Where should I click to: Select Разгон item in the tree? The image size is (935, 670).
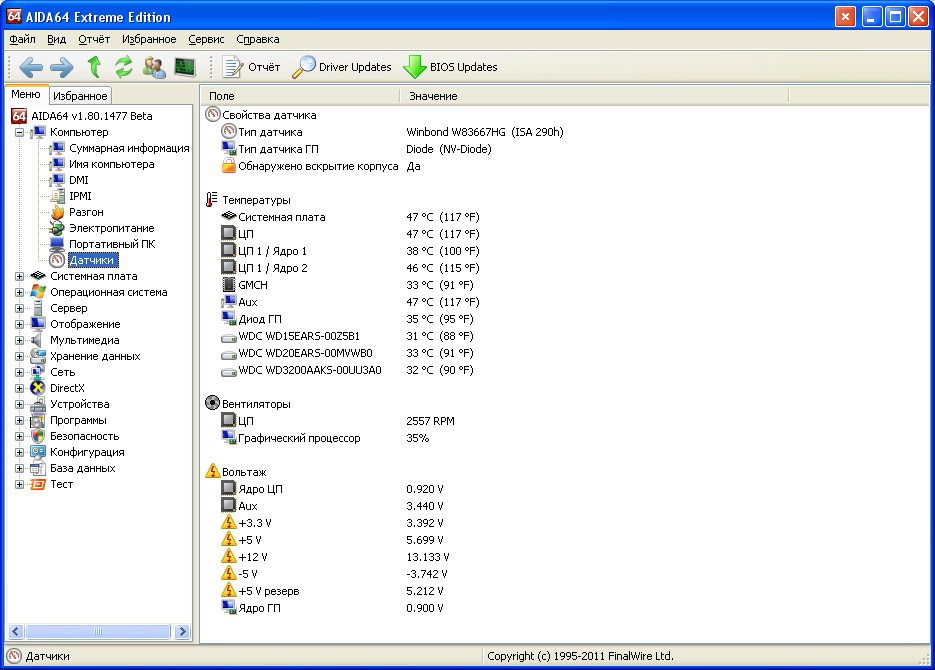(x=86, y=212)
